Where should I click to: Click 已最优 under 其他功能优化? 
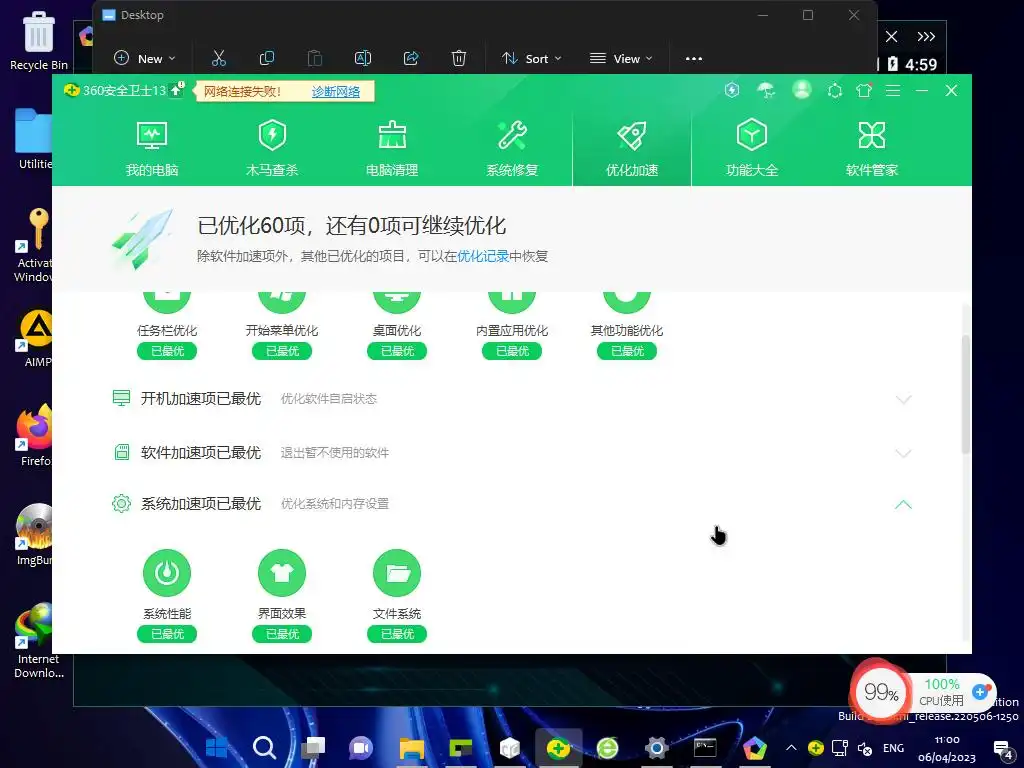pos(627,351)
